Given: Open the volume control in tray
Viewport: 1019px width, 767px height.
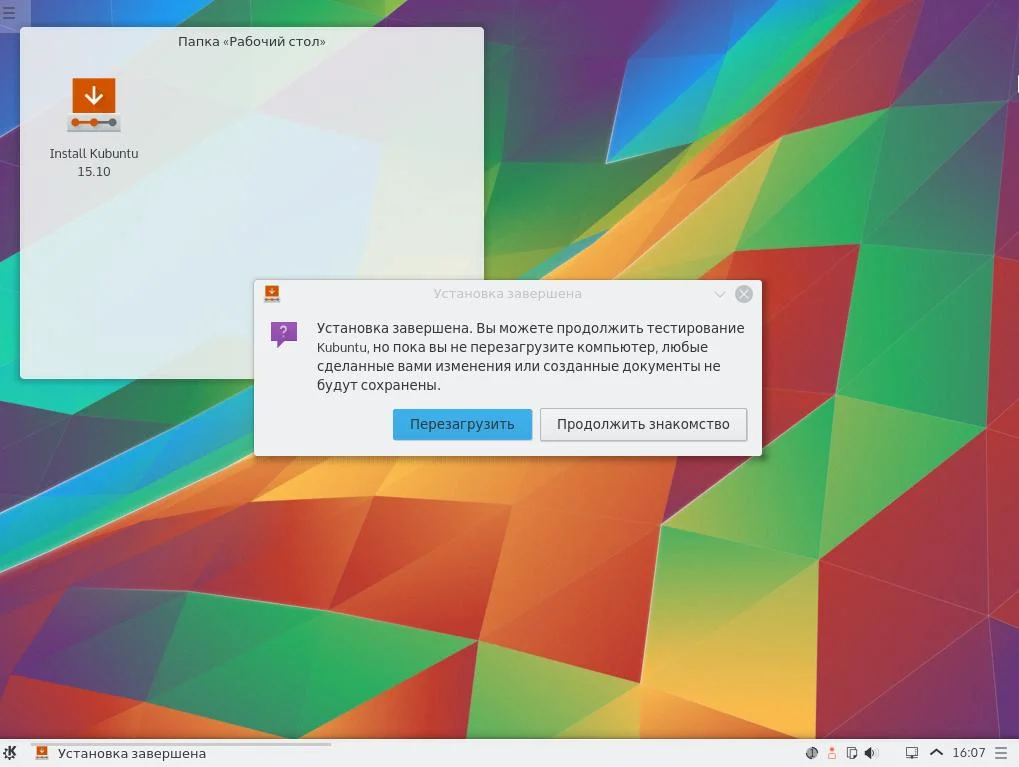Looking at the screenshot, I should coord(871,753).
